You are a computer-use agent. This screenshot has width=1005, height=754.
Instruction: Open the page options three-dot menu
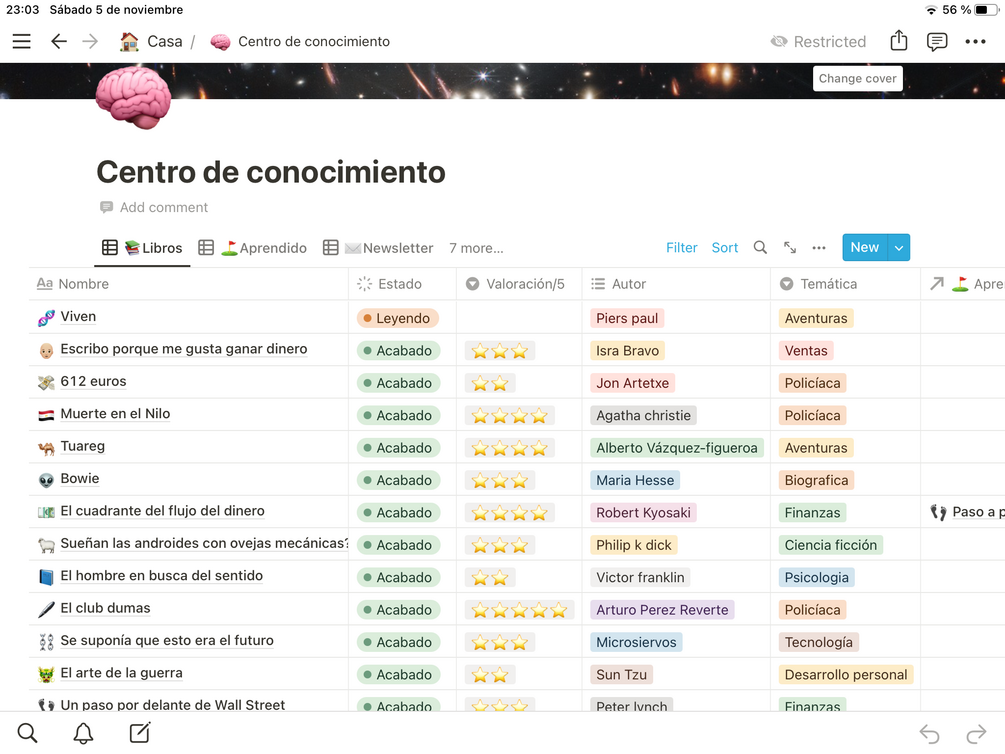point(976,42)
